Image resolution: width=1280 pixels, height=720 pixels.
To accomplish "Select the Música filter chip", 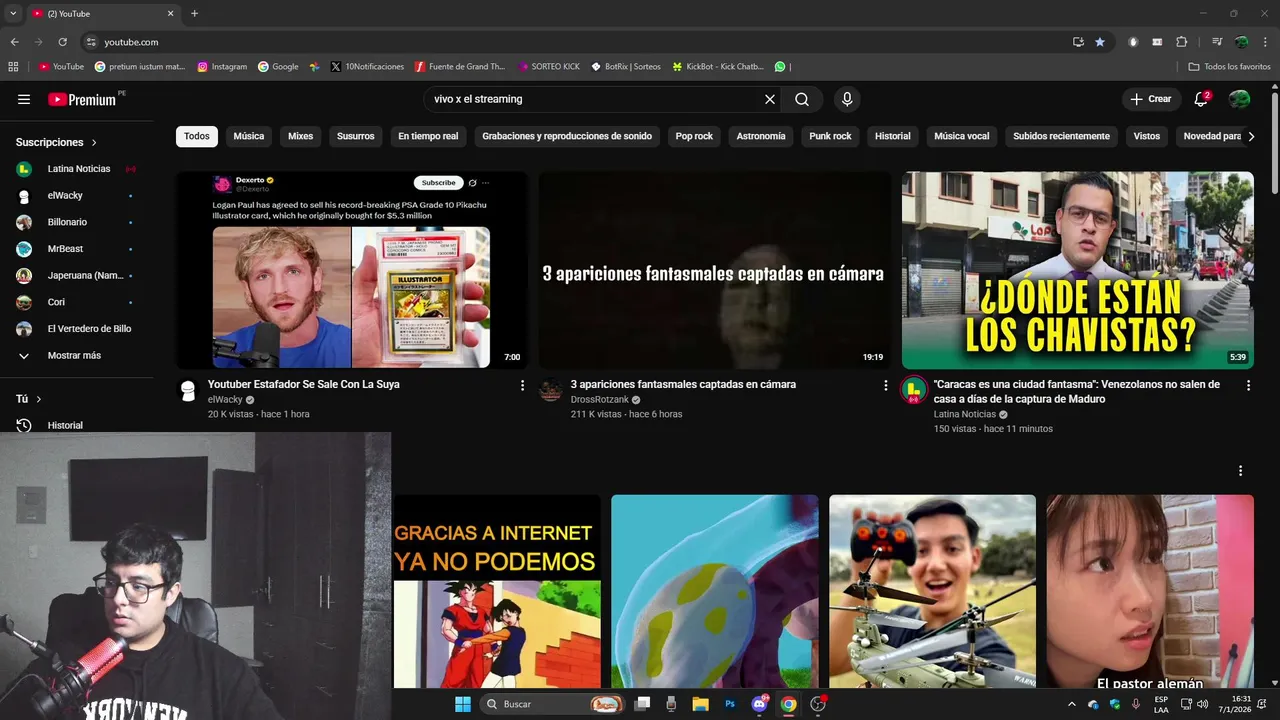I will click(x=249, y=136).
